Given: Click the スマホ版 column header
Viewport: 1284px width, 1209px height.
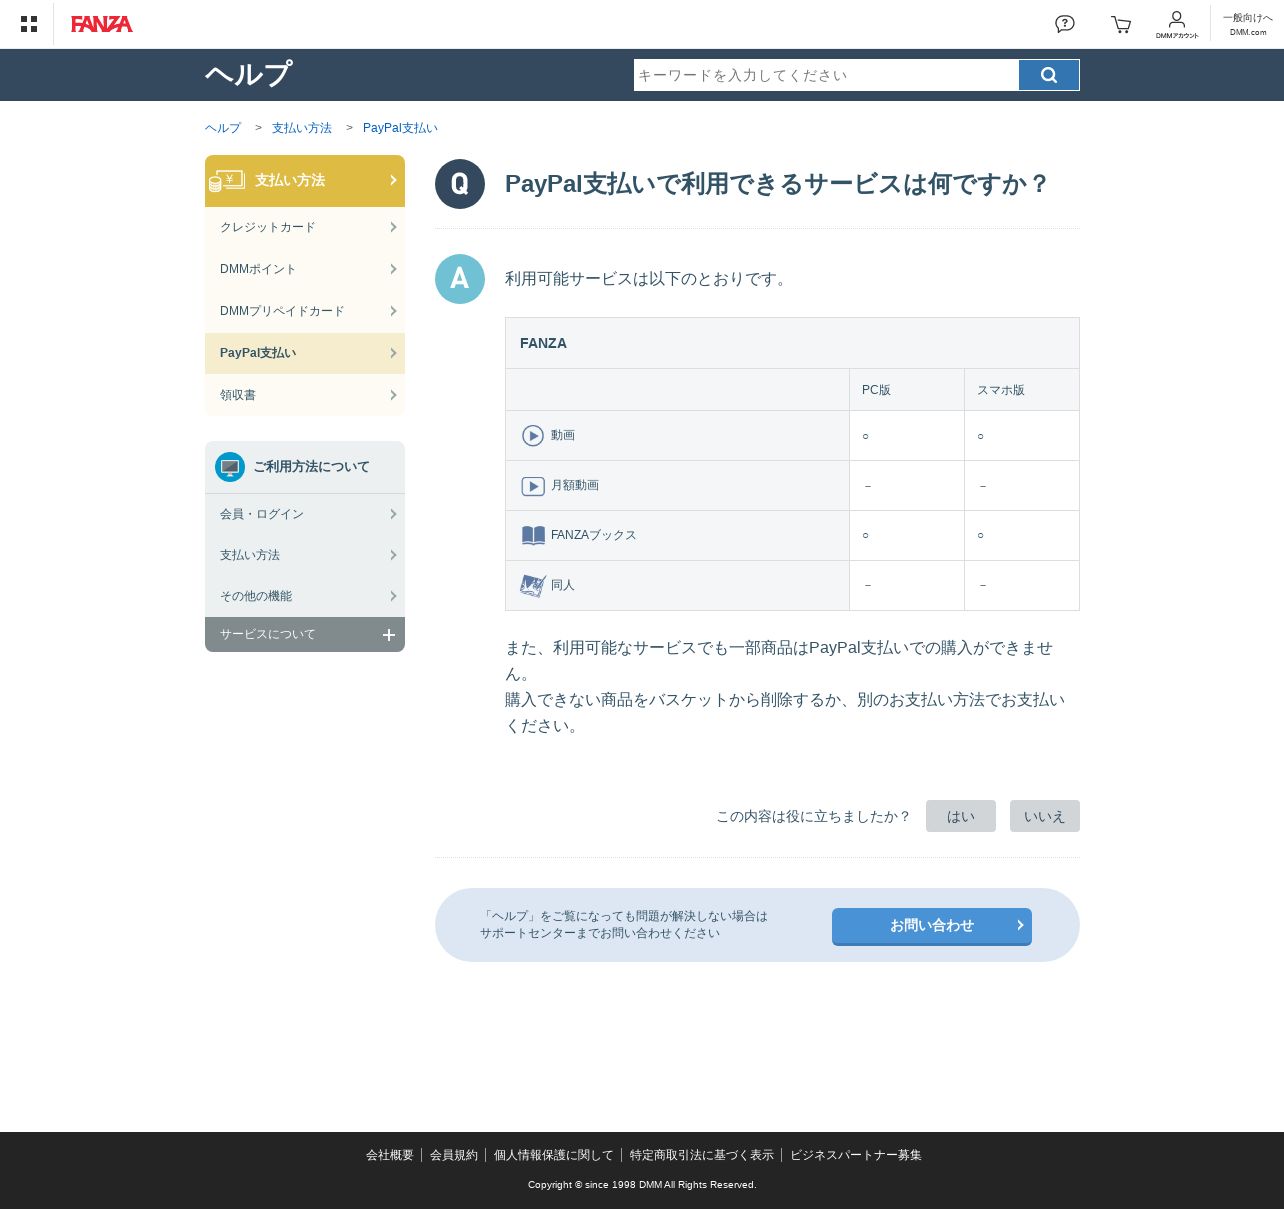Looking at the screenshot, I should (x=1001, y=390).
